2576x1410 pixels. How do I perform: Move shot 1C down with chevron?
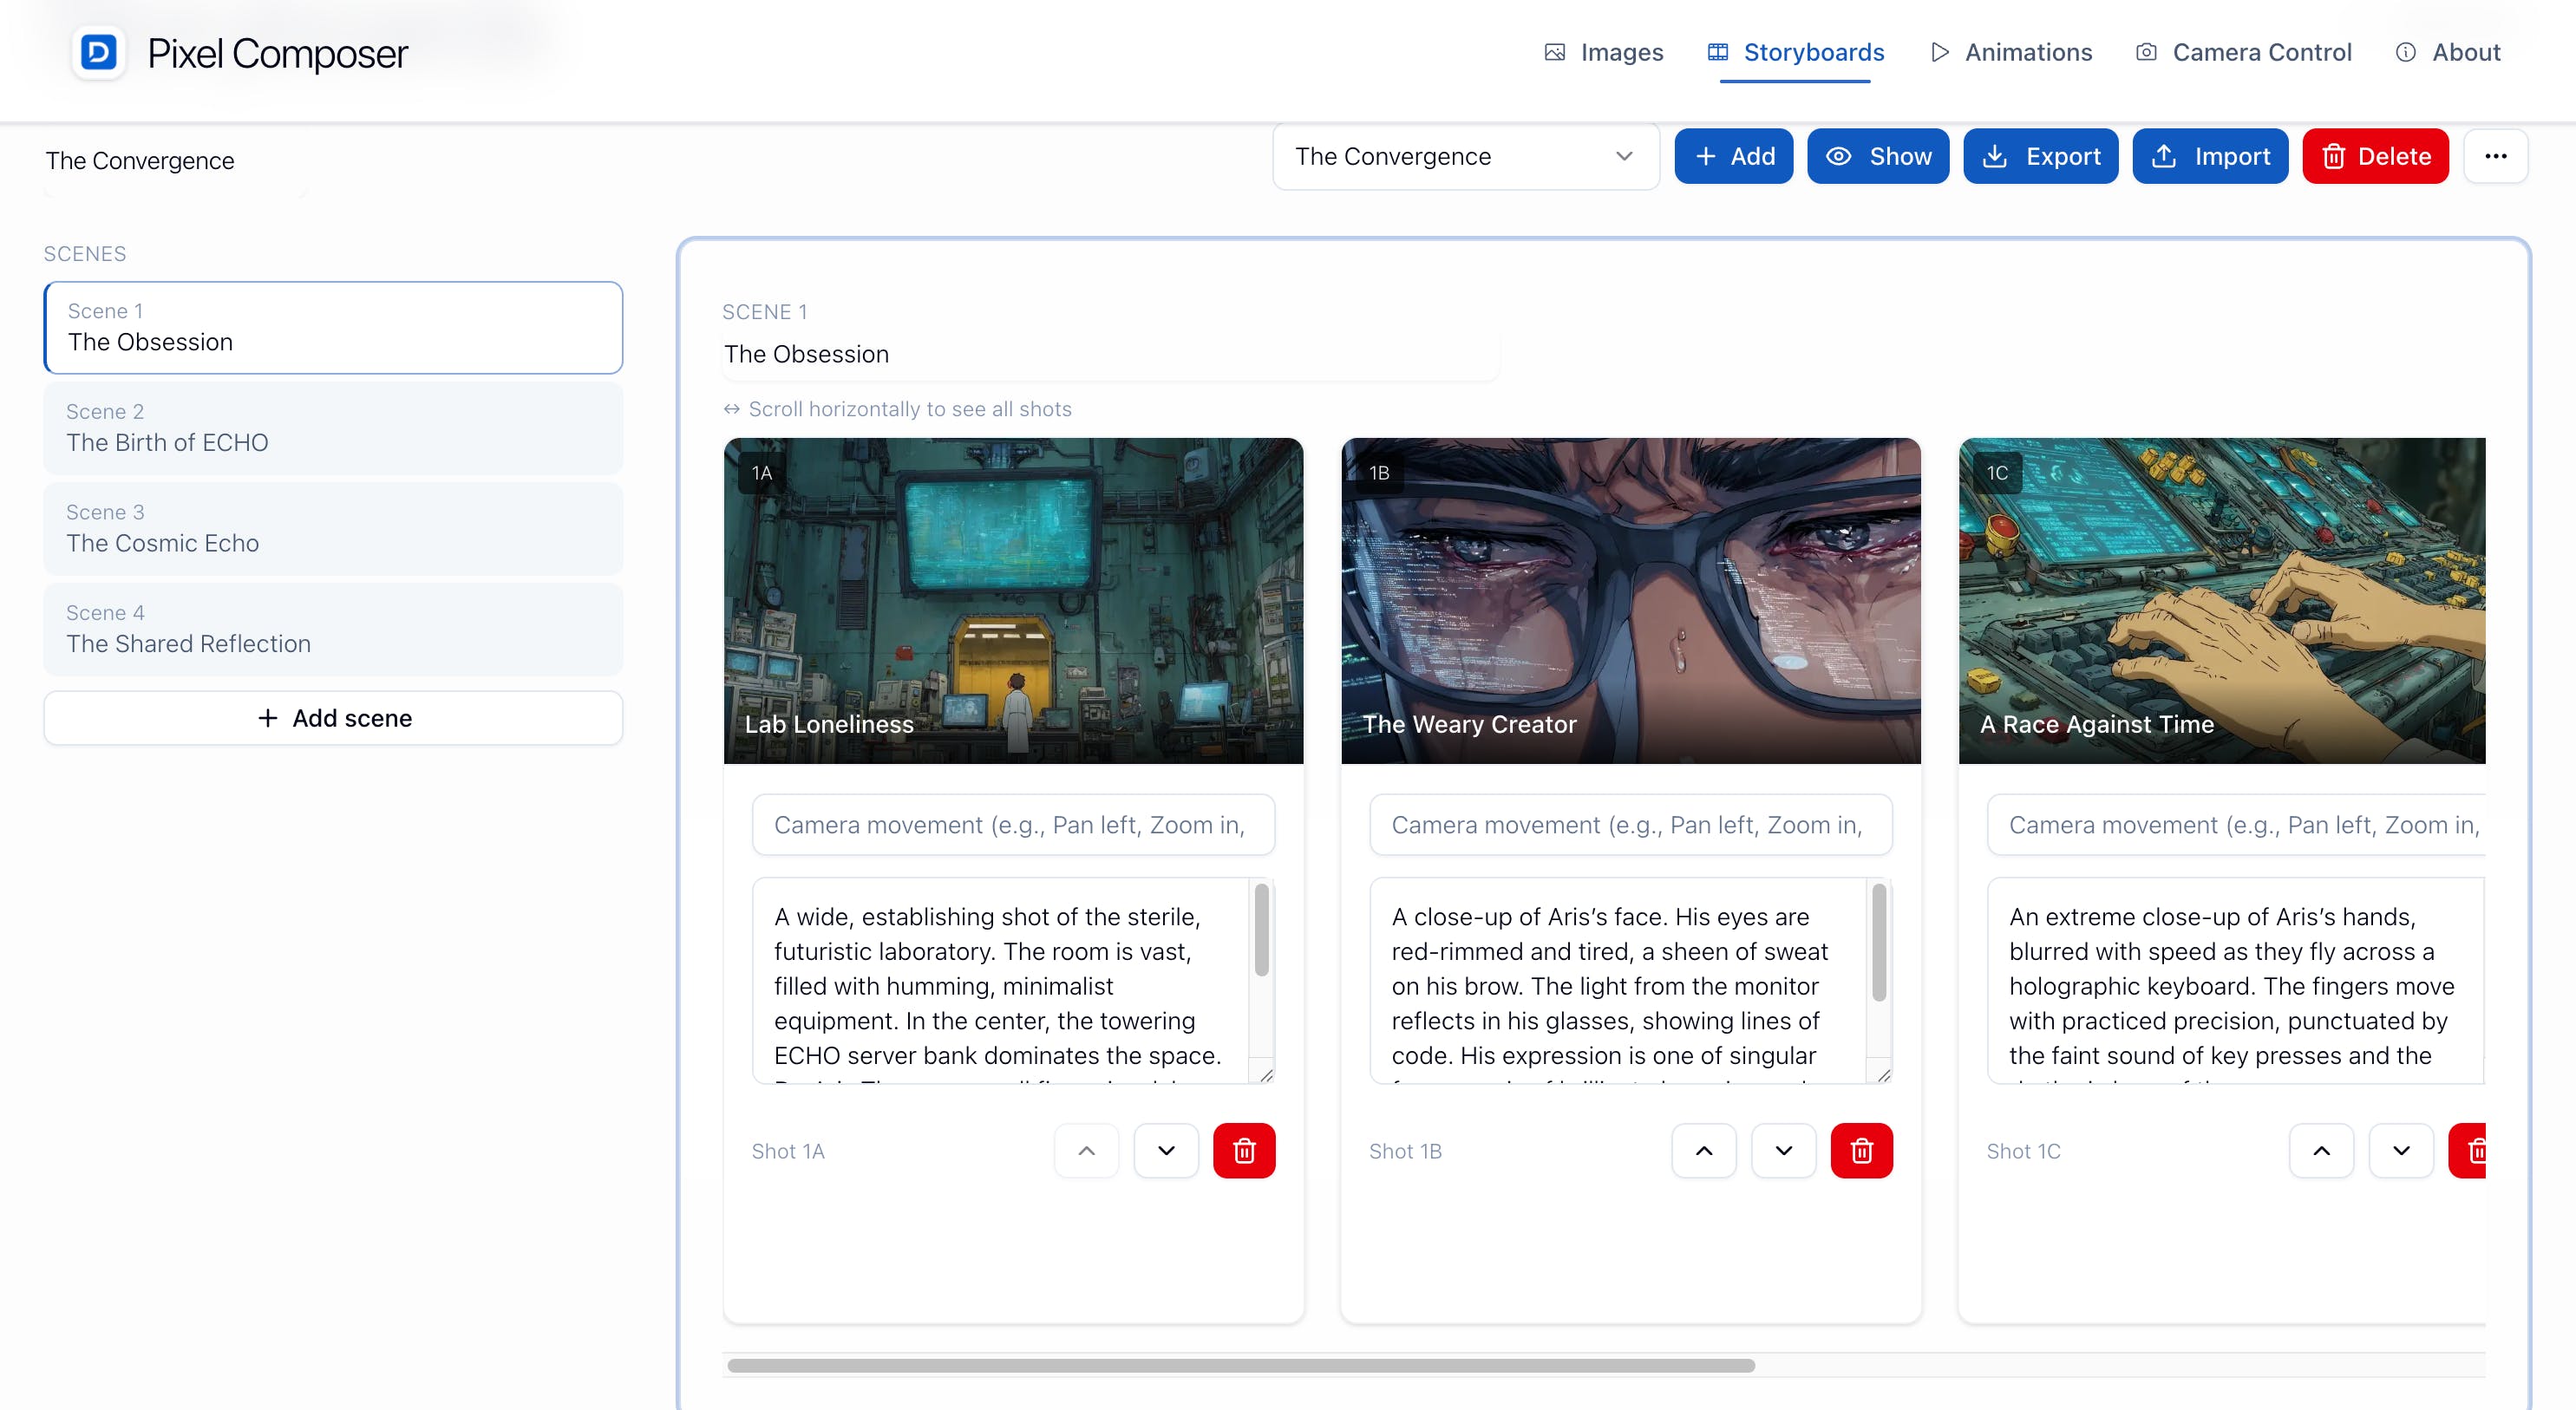coord(2400,1150)
